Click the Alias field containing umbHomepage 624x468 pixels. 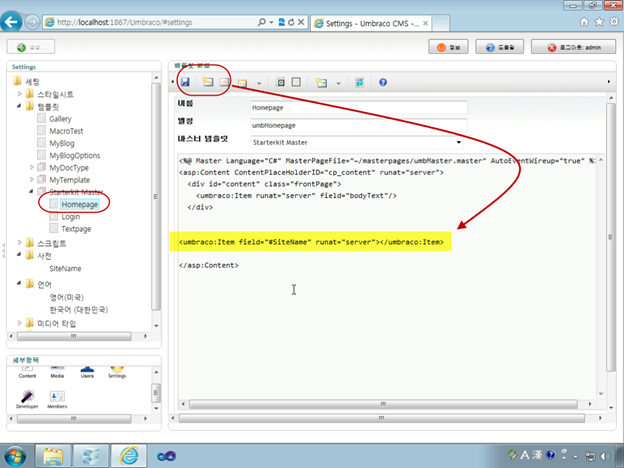click(359, 125)
